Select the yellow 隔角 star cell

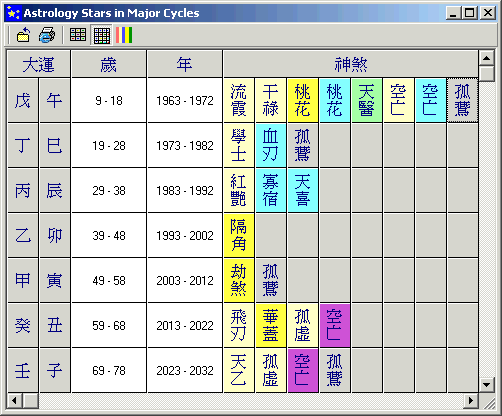point(239,235)
